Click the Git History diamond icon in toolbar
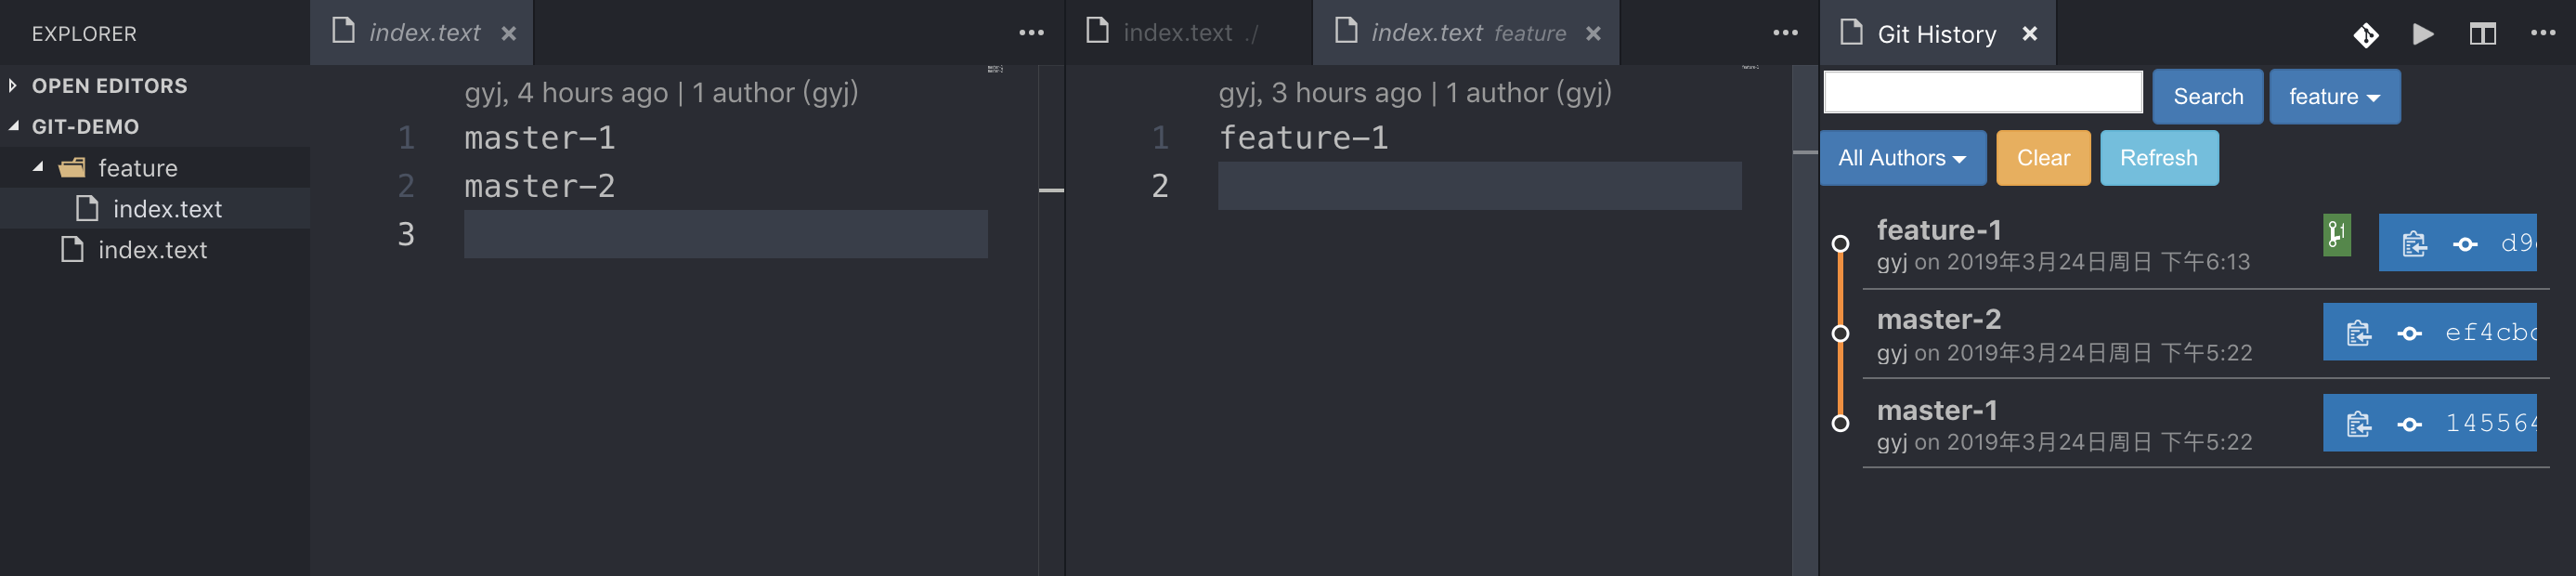Screen dimensions: 2576x576 [2365, 35]
